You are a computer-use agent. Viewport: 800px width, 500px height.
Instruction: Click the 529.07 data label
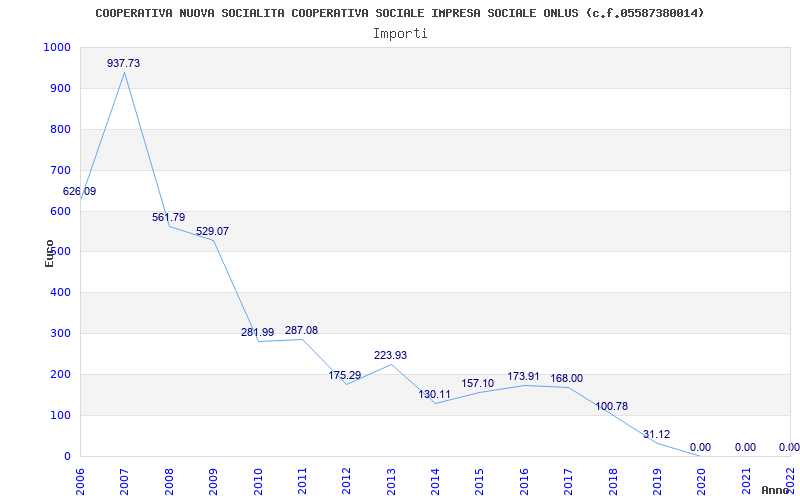[x=212, y=231]
